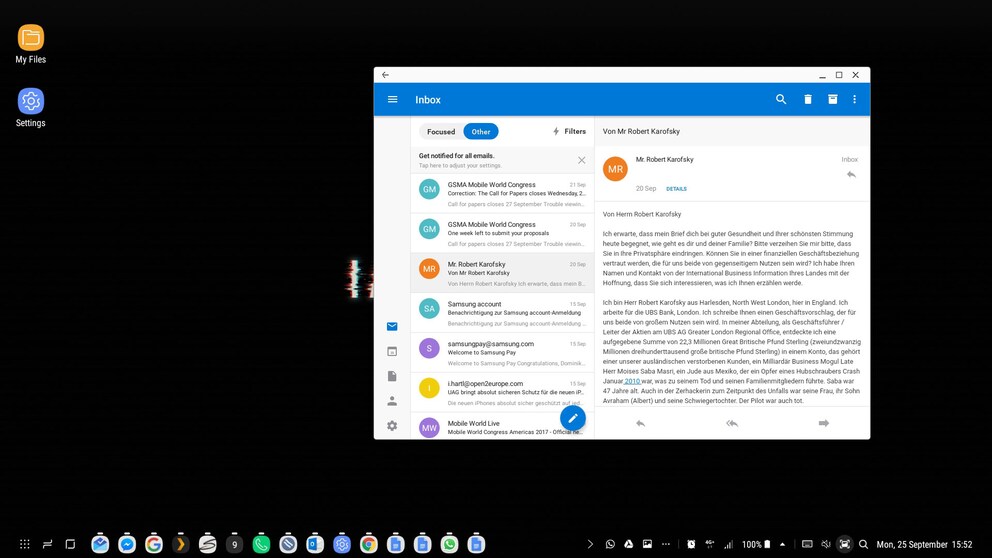Click Google Drive notification icon in tray
The image size is (992, 558).
click(628, 544)
